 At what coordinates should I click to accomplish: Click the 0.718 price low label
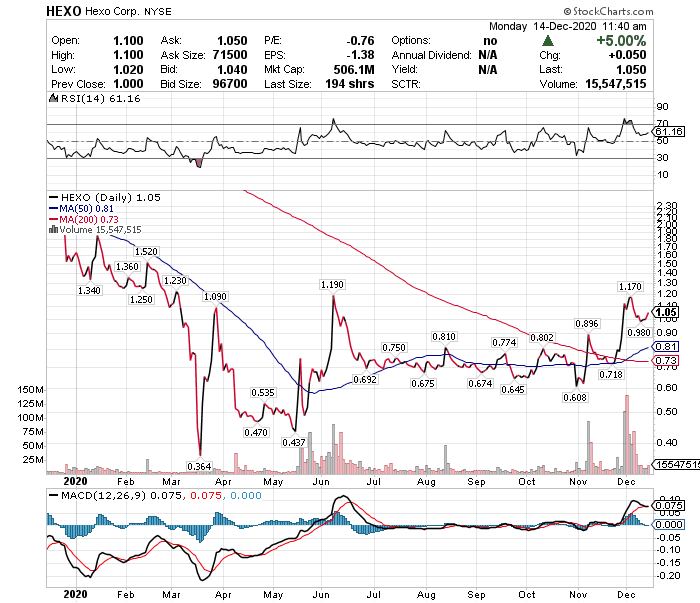tap(611, 374)
